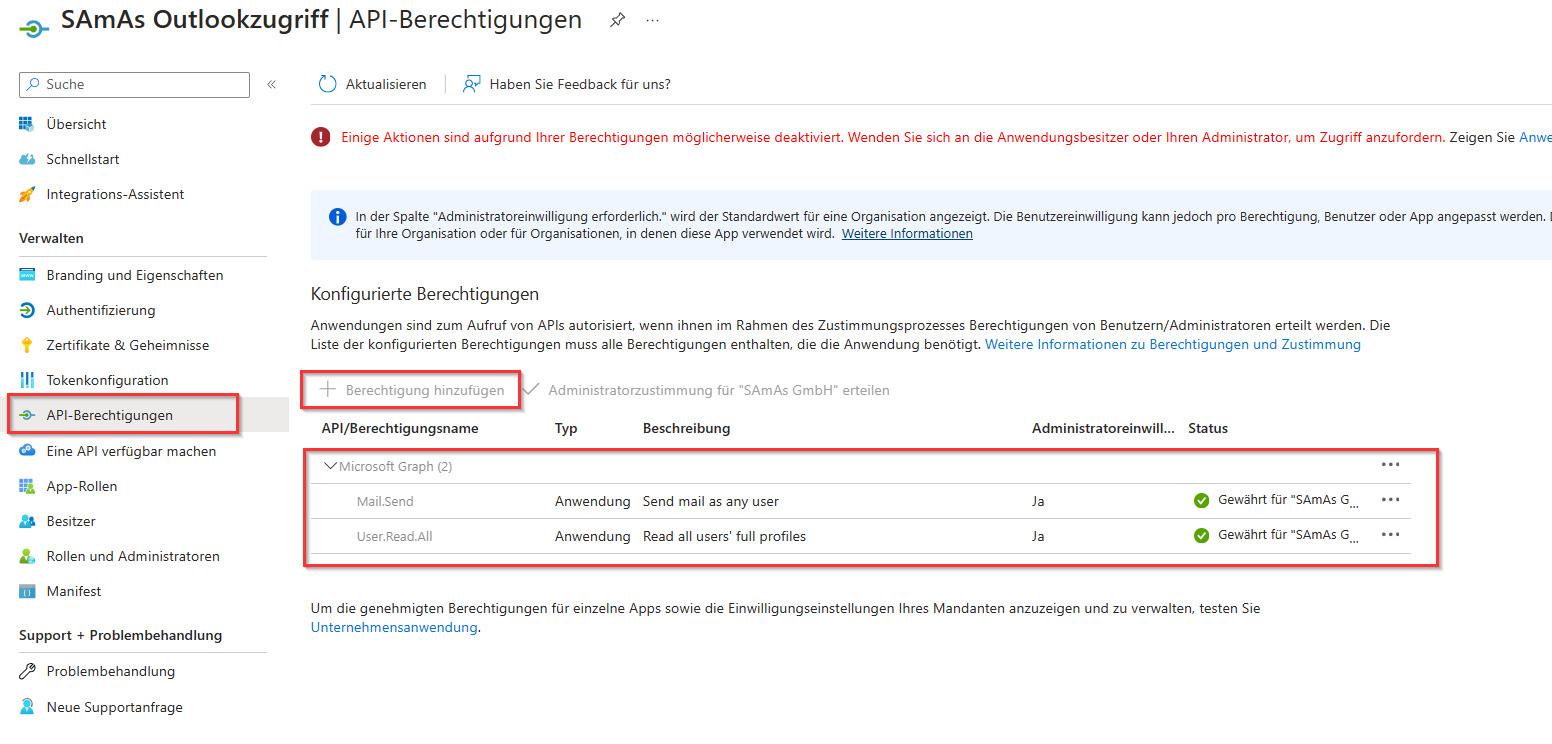Image resolution: width=1552 pixels, height=744 pixels.
Task: Click the Beschreibung column header
Action: click(686, 428)
